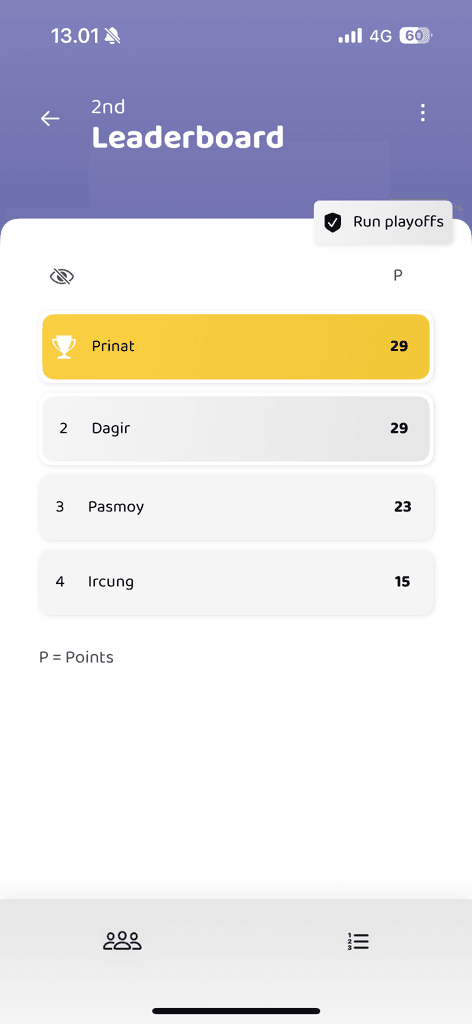The width and height of the screenshot is (472, 1024).
Task: Tap the Pasmoy player entry
Action: pyautogui.click(x=236, y=507)
